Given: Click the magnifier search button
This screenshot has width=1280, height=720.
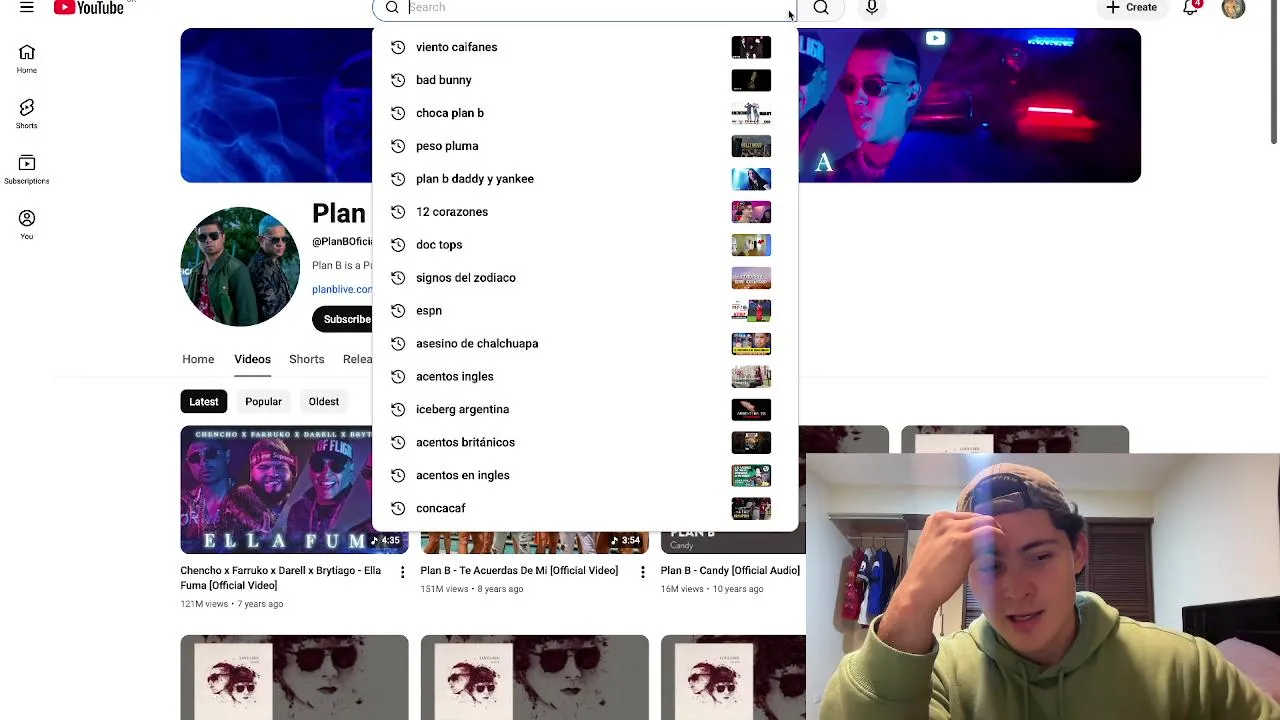Looking at the screenshot, I should (x=821, y=8).
